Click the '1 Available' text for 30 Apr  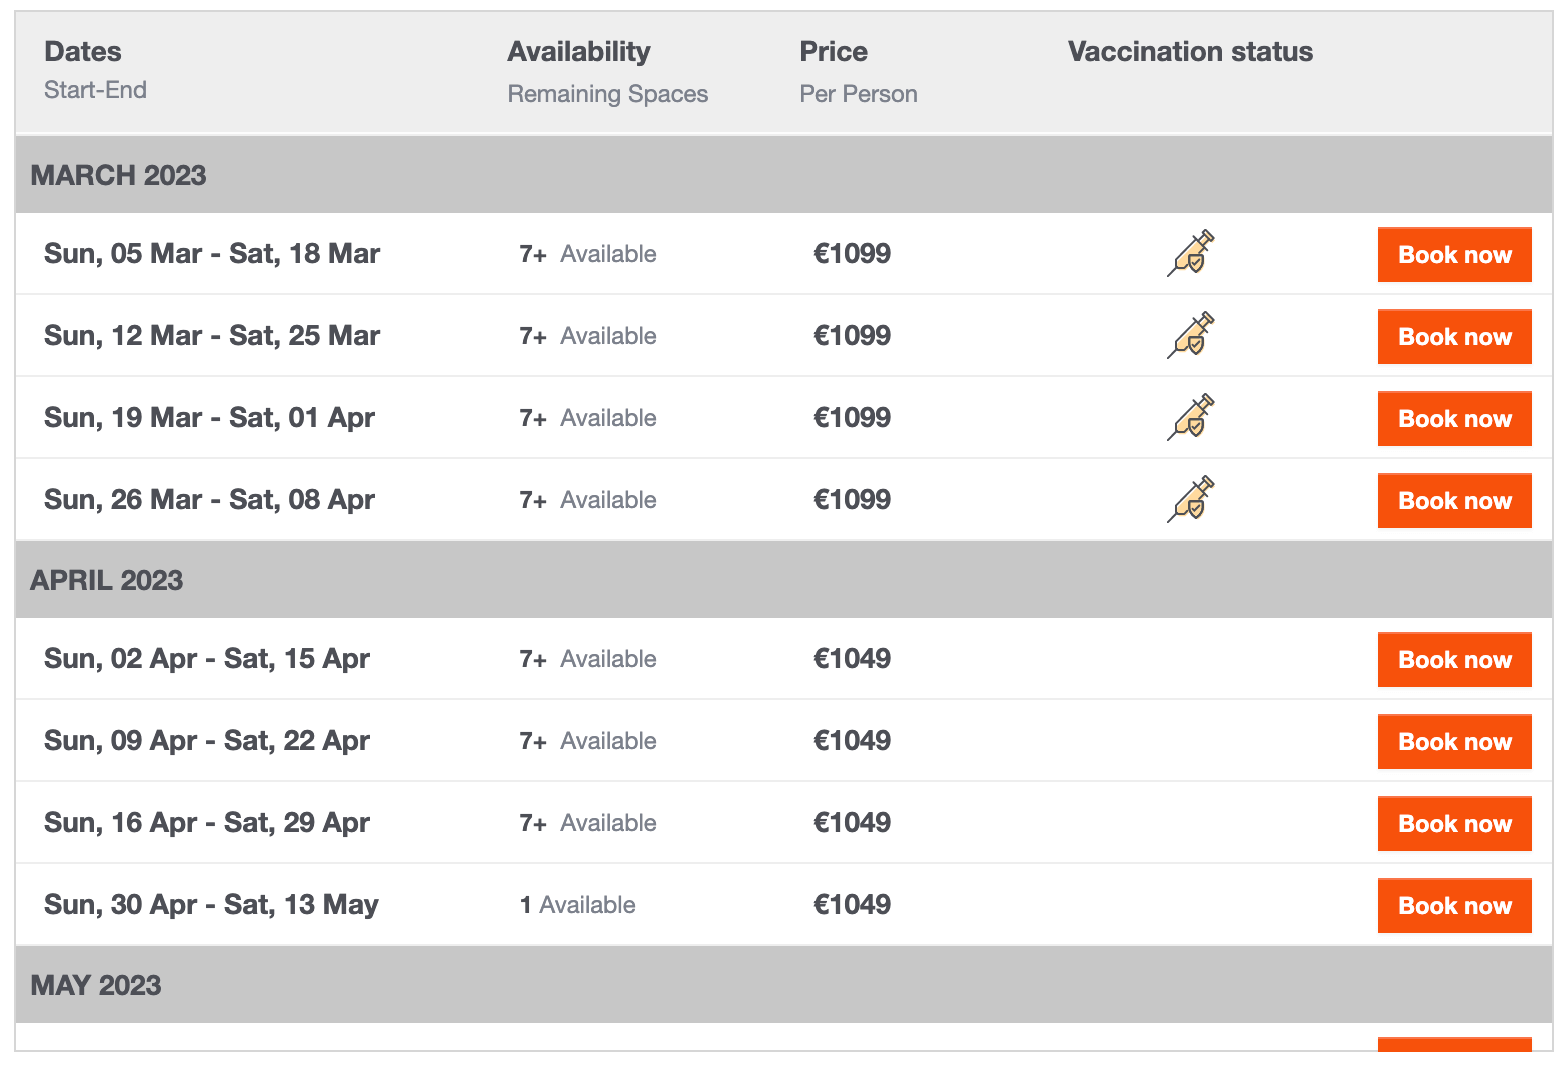(577, 905)
